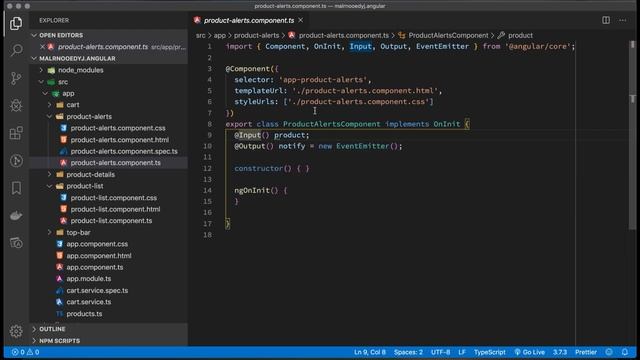Open the Explorer view in activity bar

click(16, 23)
